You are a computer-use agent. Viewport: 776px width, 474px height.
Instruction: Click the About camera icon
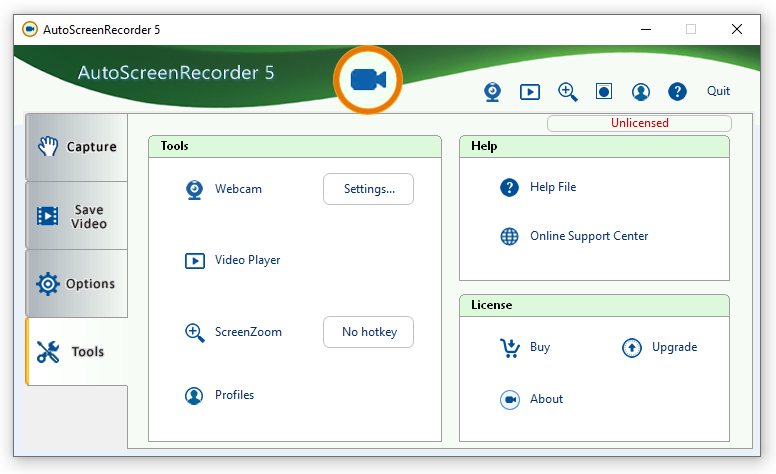[x=510, y=400]
